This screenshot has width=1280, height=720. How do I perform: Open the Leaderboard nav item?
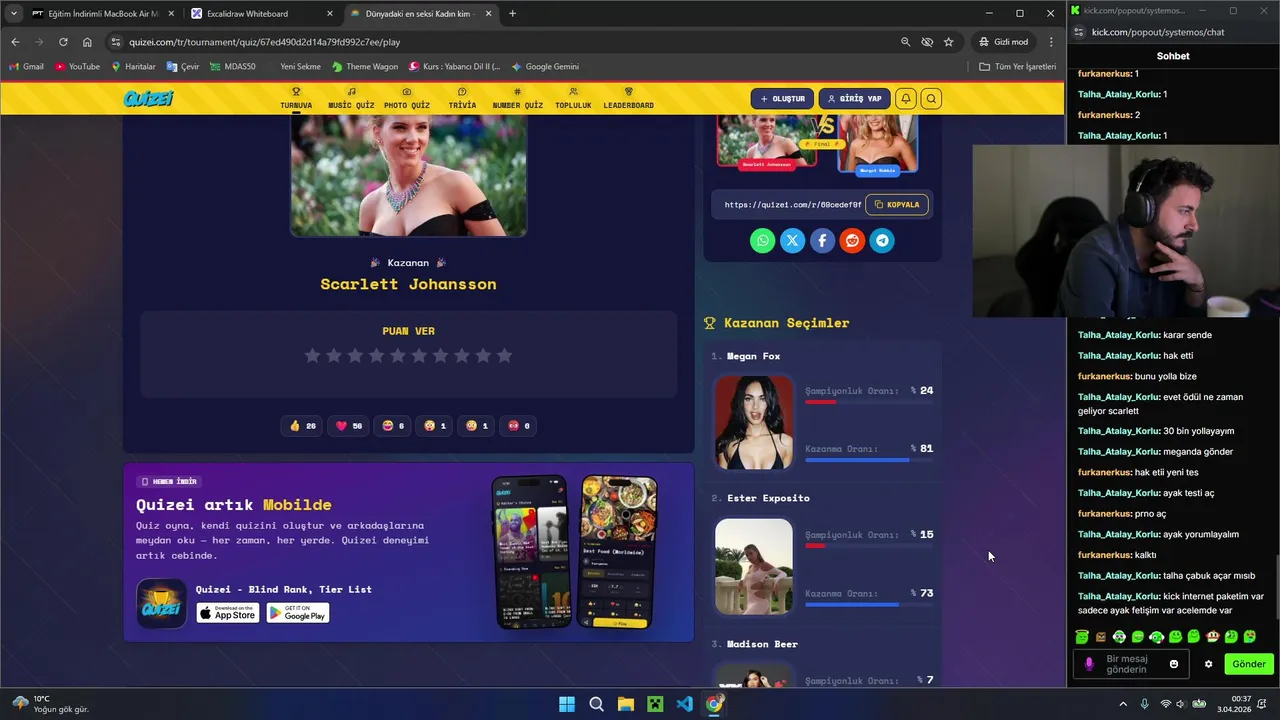click(x=629, y=99)
